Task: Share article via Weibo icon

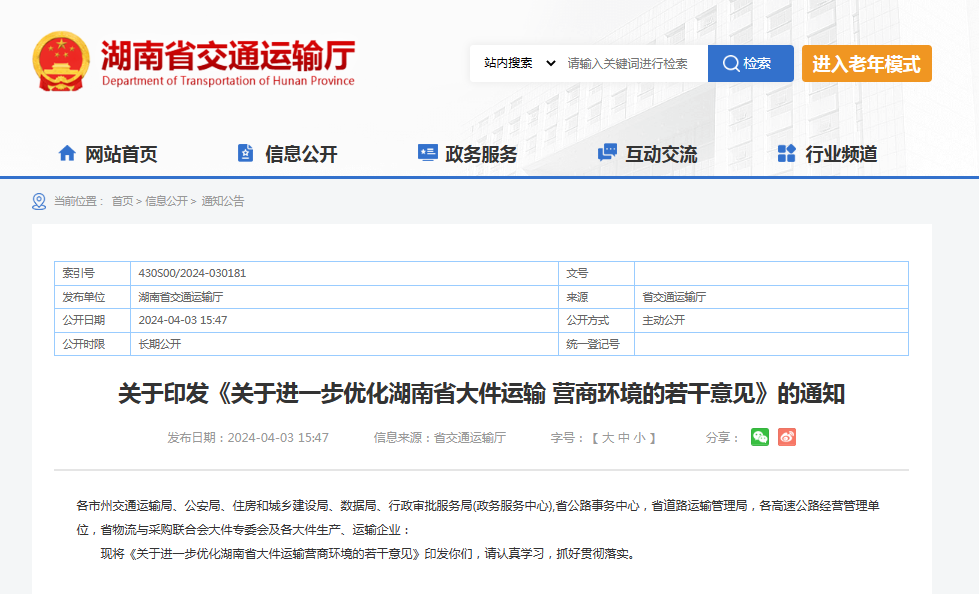Action: [x=787, y=437]
